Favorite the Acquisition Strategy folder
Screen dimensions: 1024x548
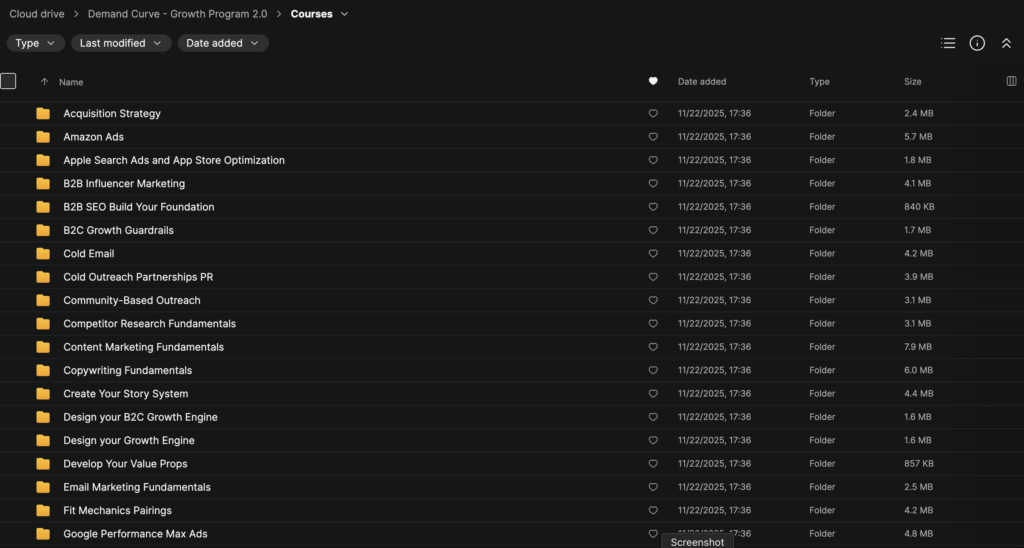tap(653, 114)
